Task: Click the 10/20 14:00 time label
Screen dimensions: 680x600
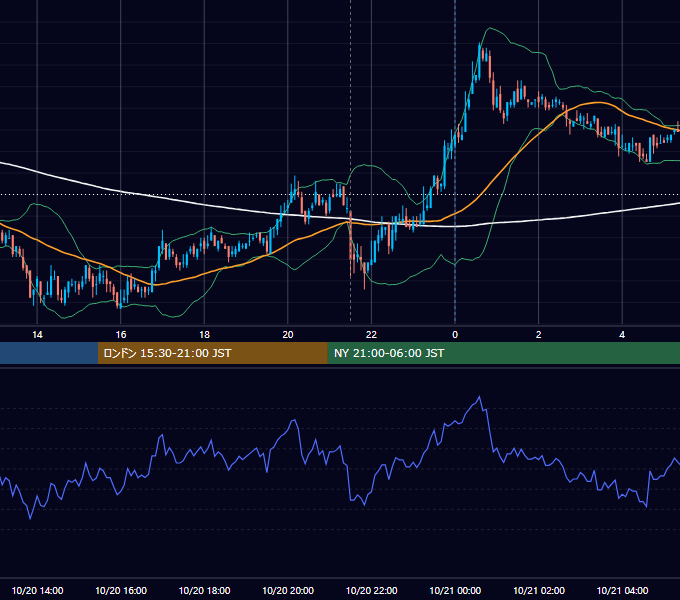Action: pos(37,590)
